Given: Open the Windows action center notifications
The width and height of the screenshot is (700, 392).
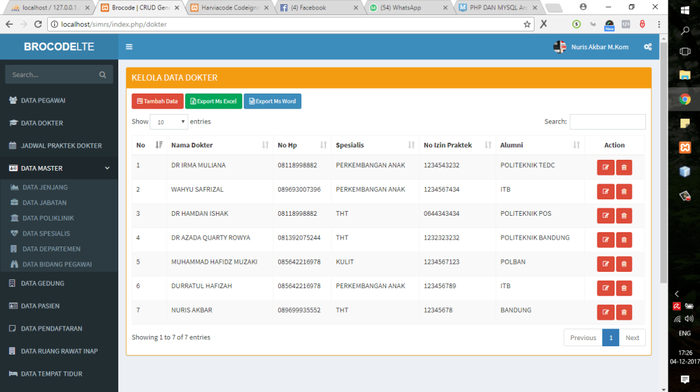Looking at the screenshot, I should coord(684,379).
